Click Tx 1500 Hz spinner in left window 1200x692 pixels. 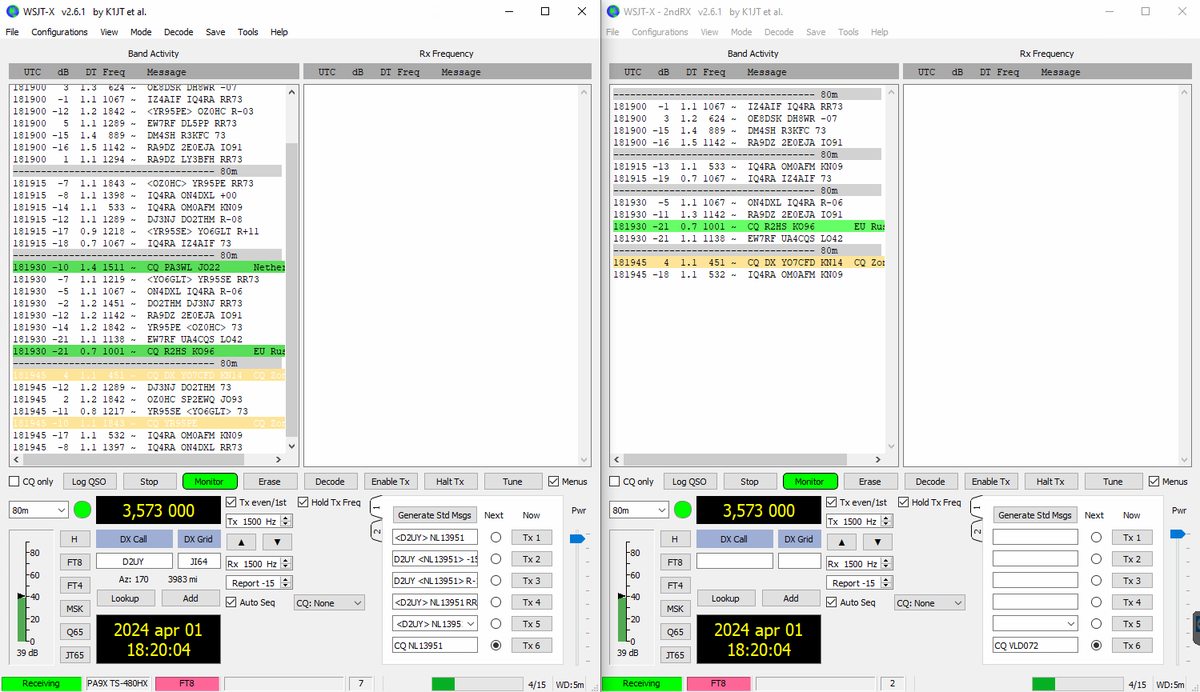click(259, 521)
